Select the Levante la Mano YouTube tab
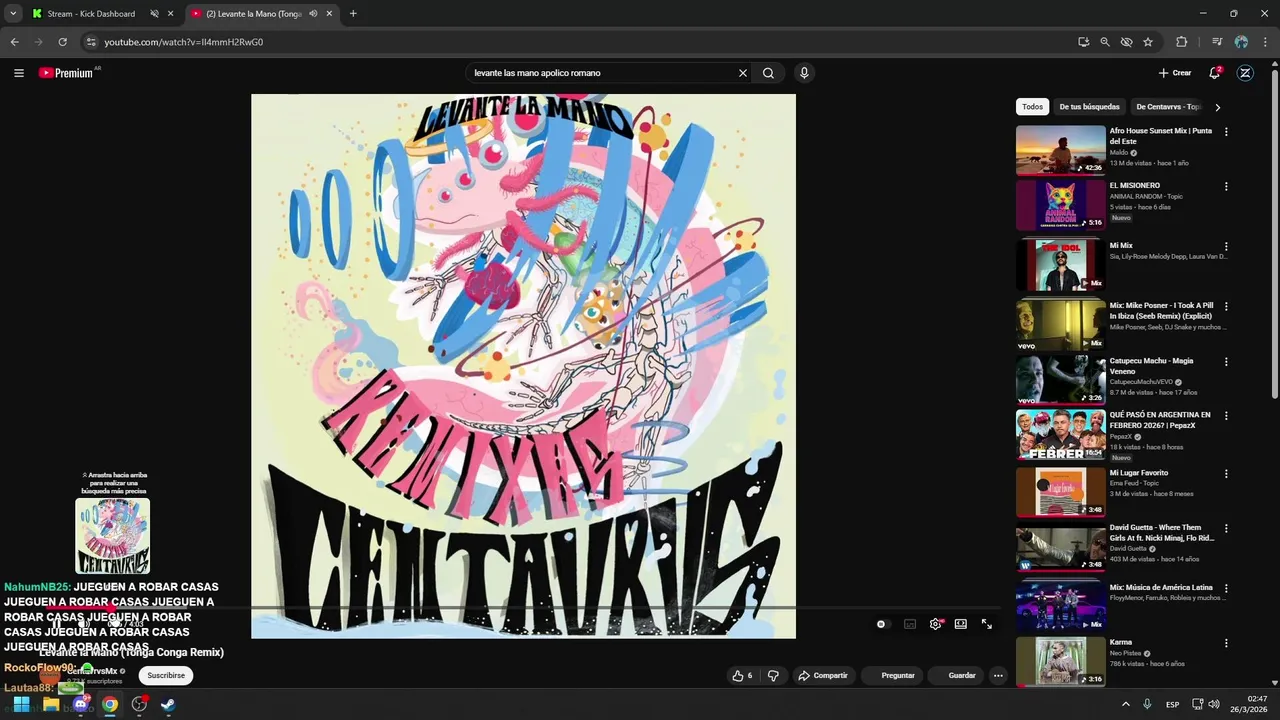The image size is (1280, 720). [x=255, y=14]
